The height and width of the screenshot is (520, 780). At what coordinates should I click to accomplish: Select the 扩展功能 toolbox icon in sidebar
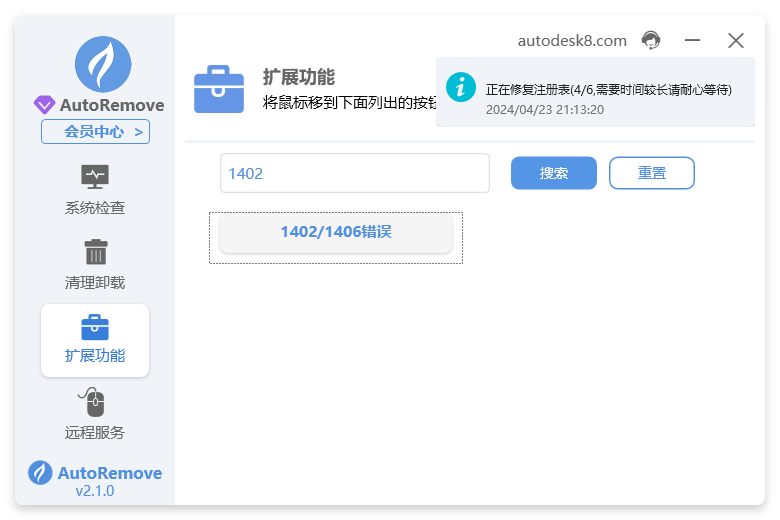[95, 327]
